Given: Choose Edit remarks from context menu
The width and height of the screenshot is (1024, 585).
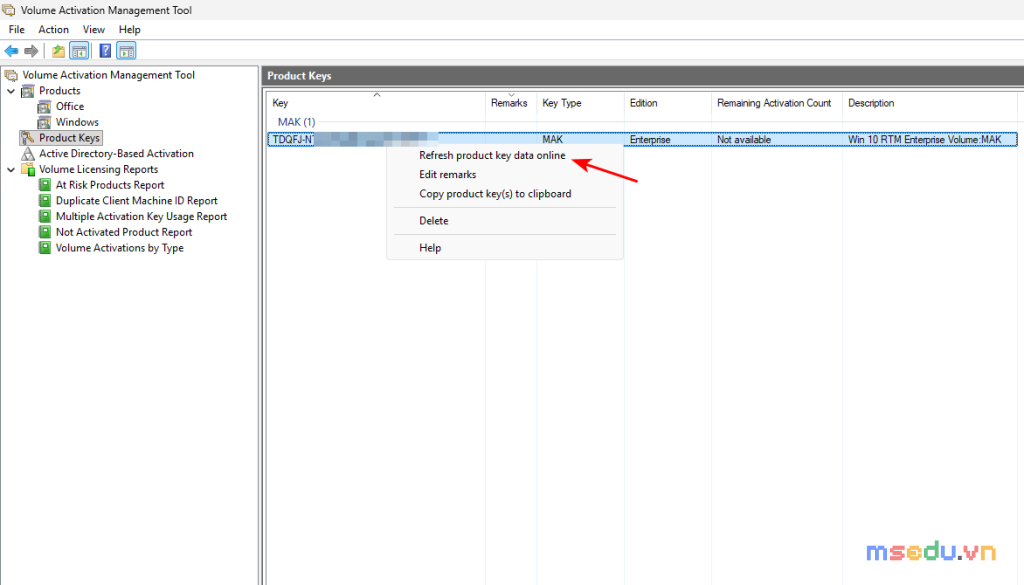Looking at the screenshot, I should click(x=447, y=174).
